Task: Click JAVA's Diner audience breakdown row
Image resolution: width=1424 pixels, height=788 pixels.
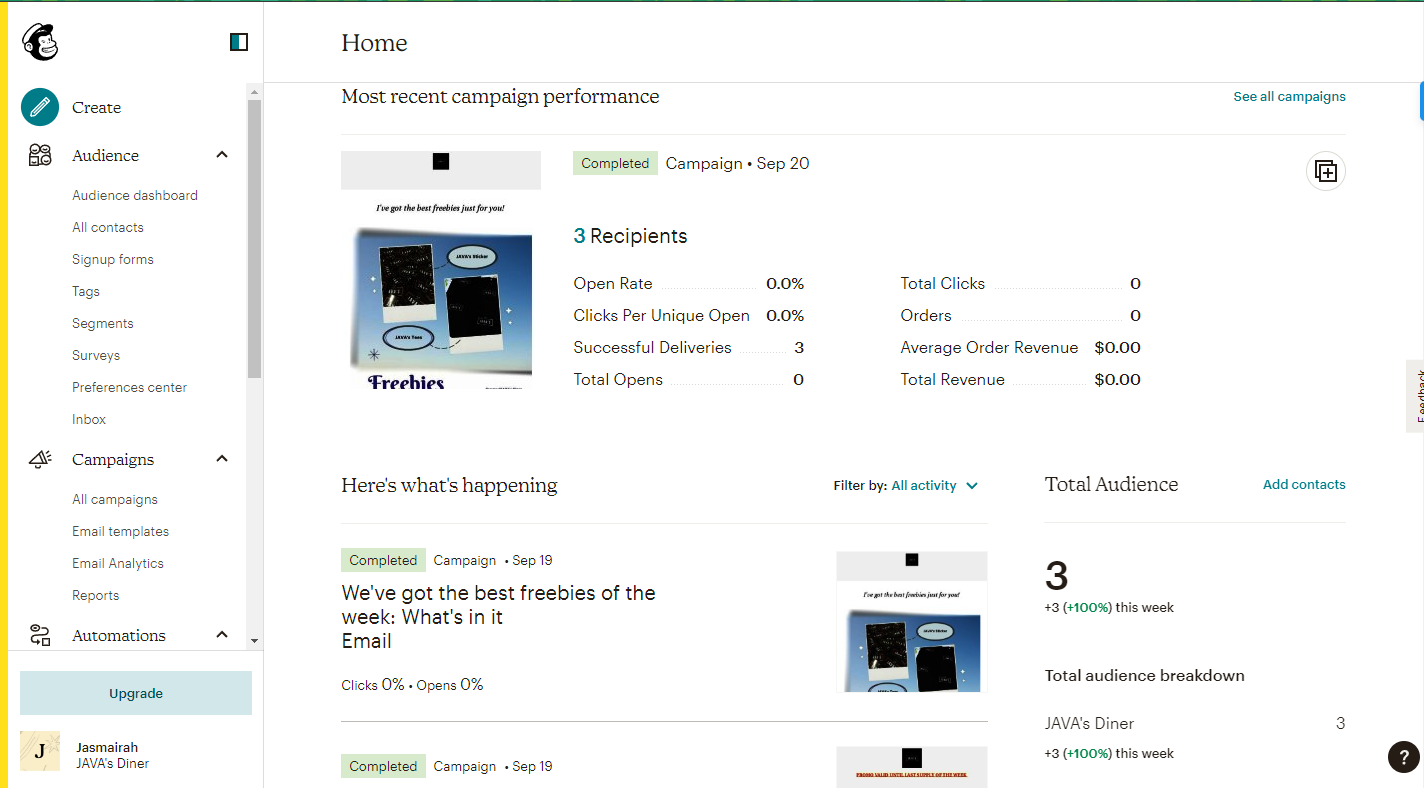Action: pos(1195,723)
